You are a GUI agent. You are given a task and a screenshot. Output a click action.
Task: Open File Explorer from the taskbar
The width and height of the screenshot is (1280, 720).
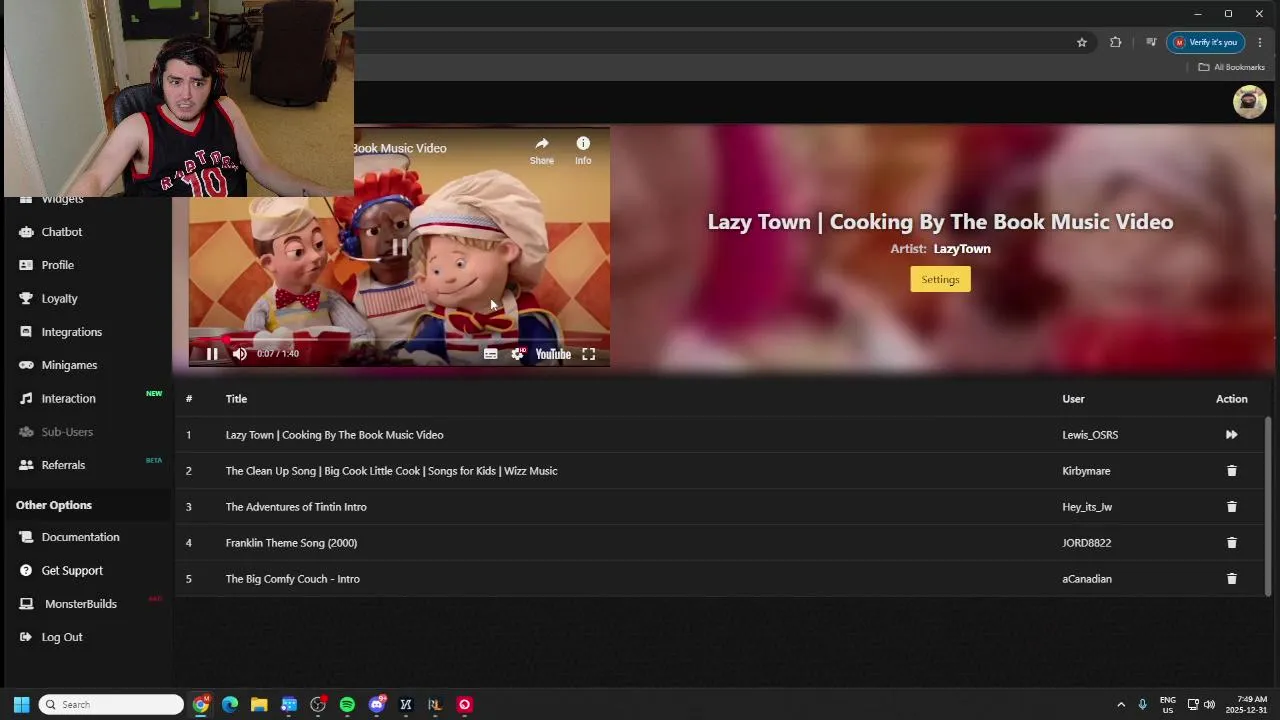point(259,704)
